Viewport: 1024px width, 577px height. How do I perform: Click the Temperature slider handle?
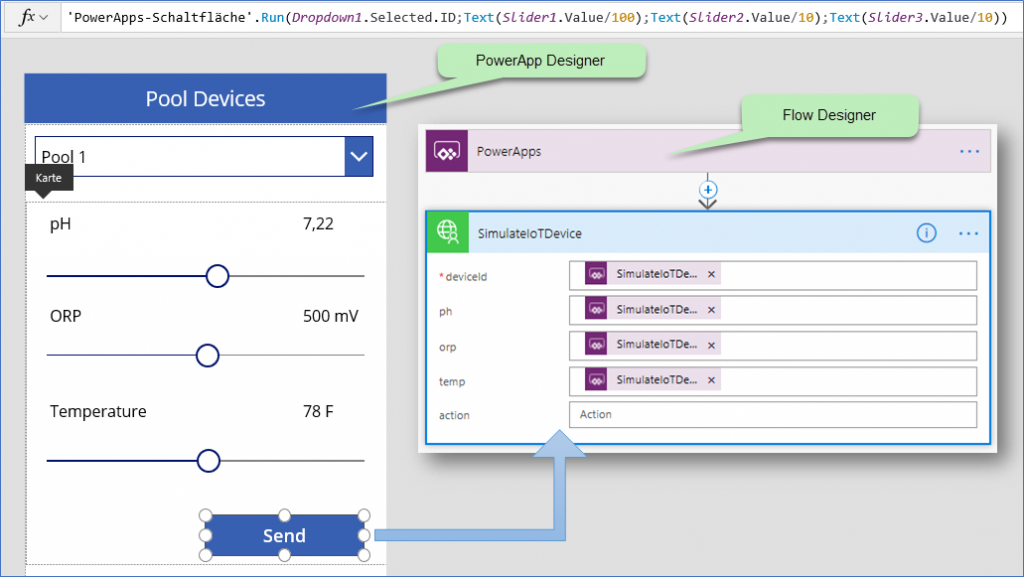208,461
